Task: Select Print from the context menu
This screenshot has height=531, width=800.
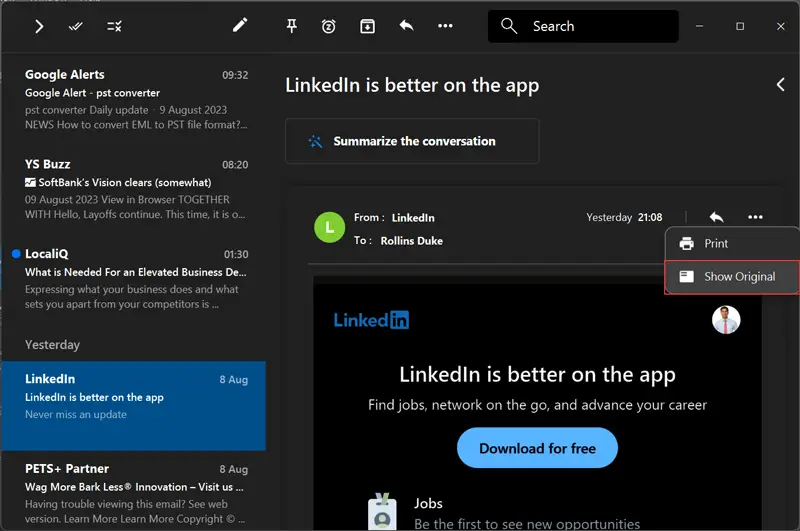Action: [716, 243]
